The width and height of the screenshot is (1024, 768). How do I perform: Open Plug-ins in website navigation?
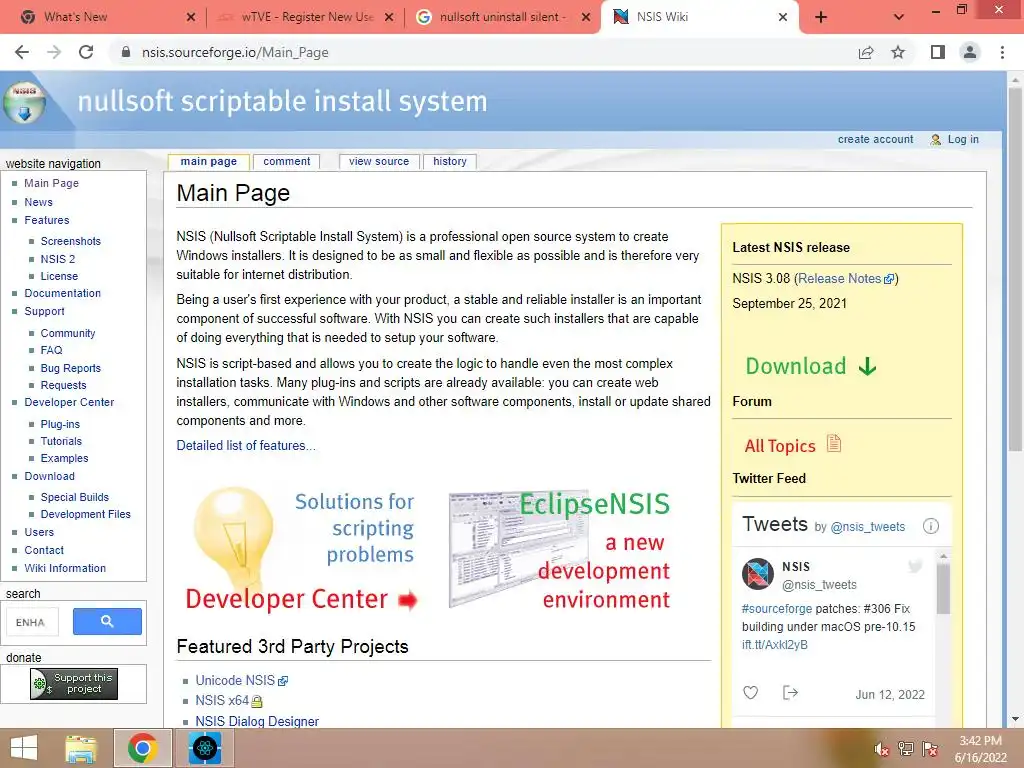point(60,424)
